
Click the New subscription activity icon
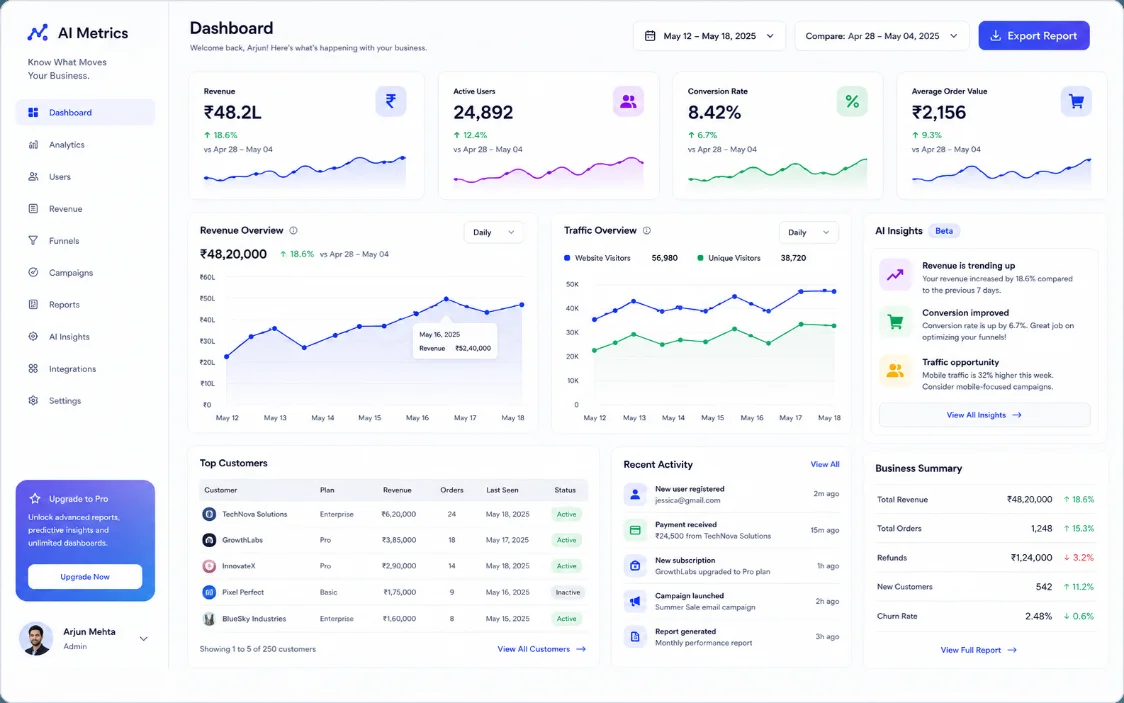635,565
